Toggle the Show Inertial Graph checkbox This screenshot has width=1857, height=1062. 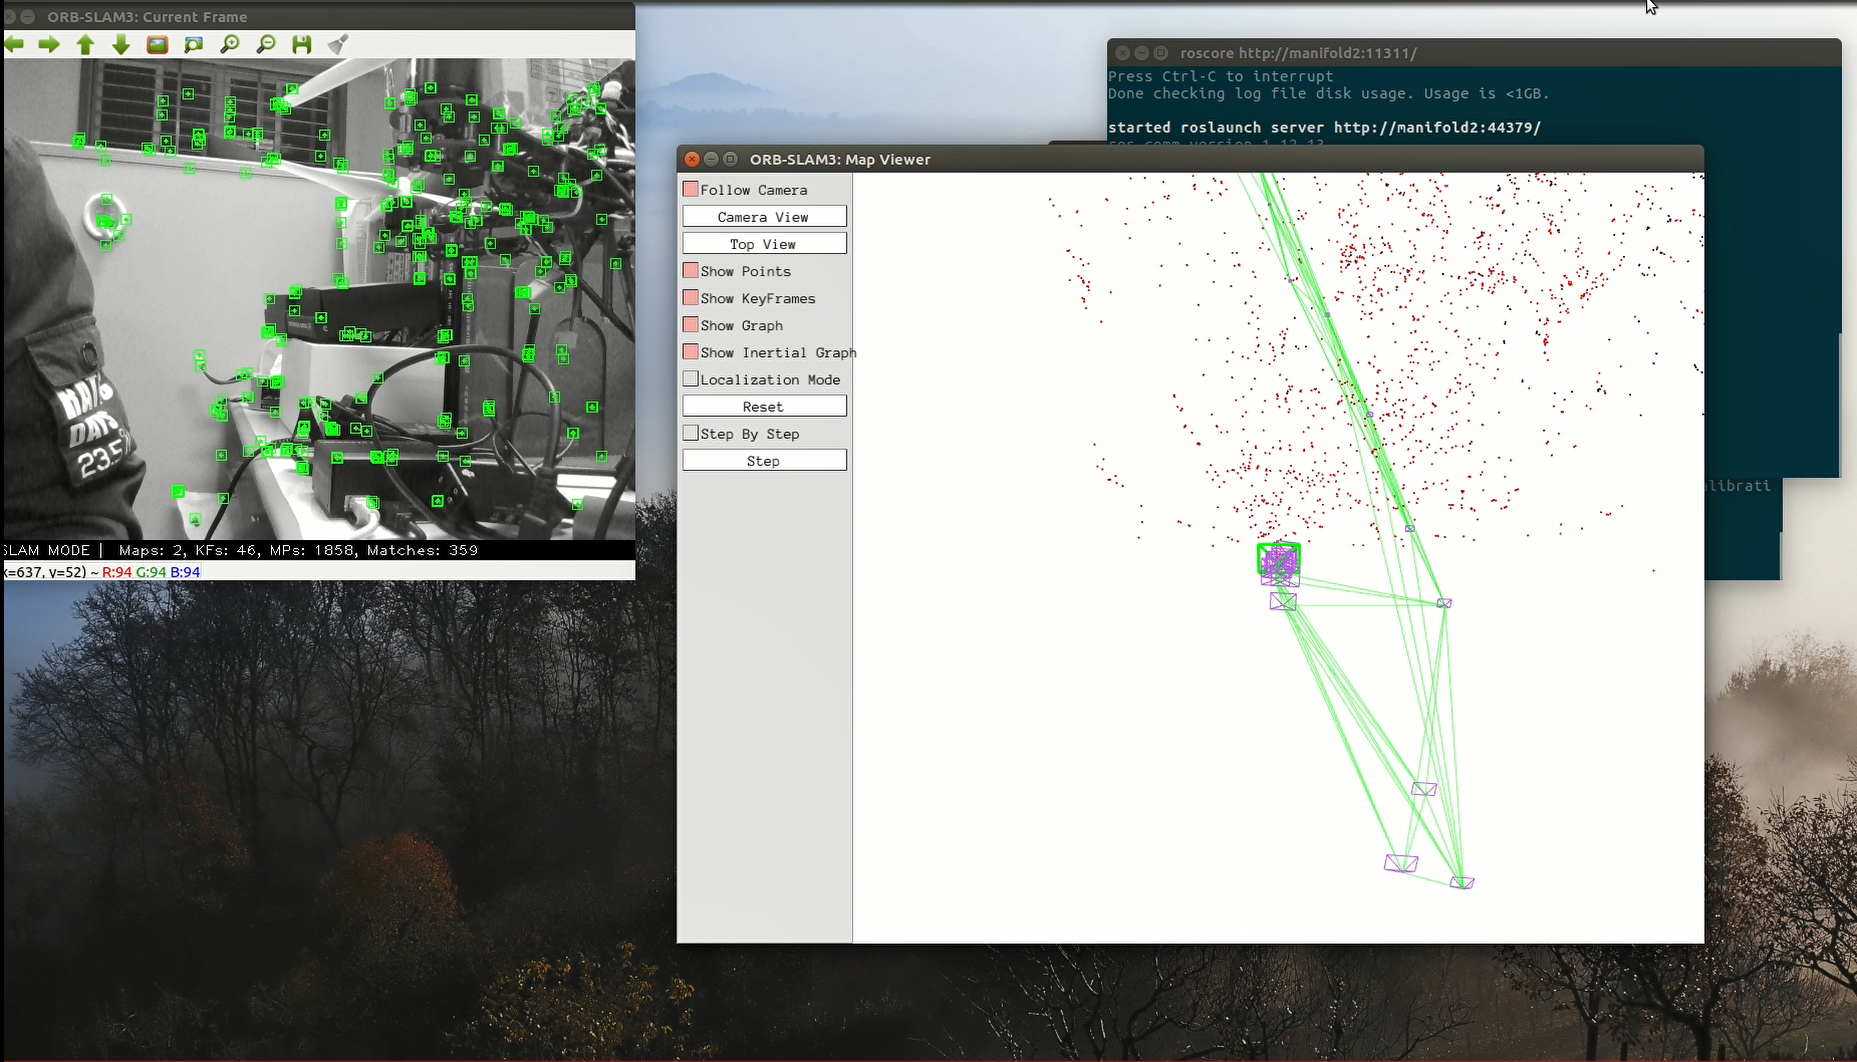click(691, 352)
